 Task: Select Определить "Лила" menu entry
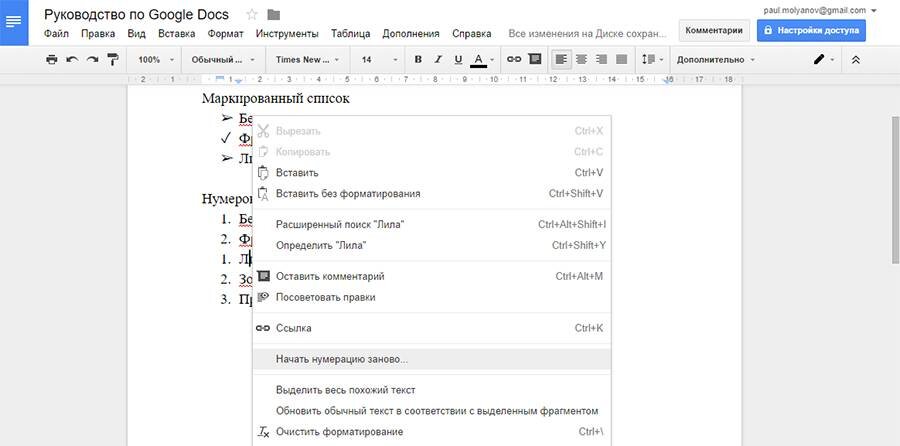click(432, 246)
